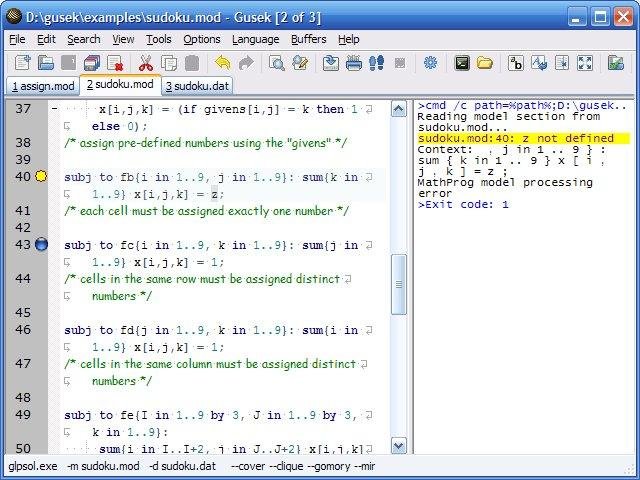Undo last edit with yellow arrow
Image resolution: width=640 pixels, height=480 pixels.
click(223, 63)
